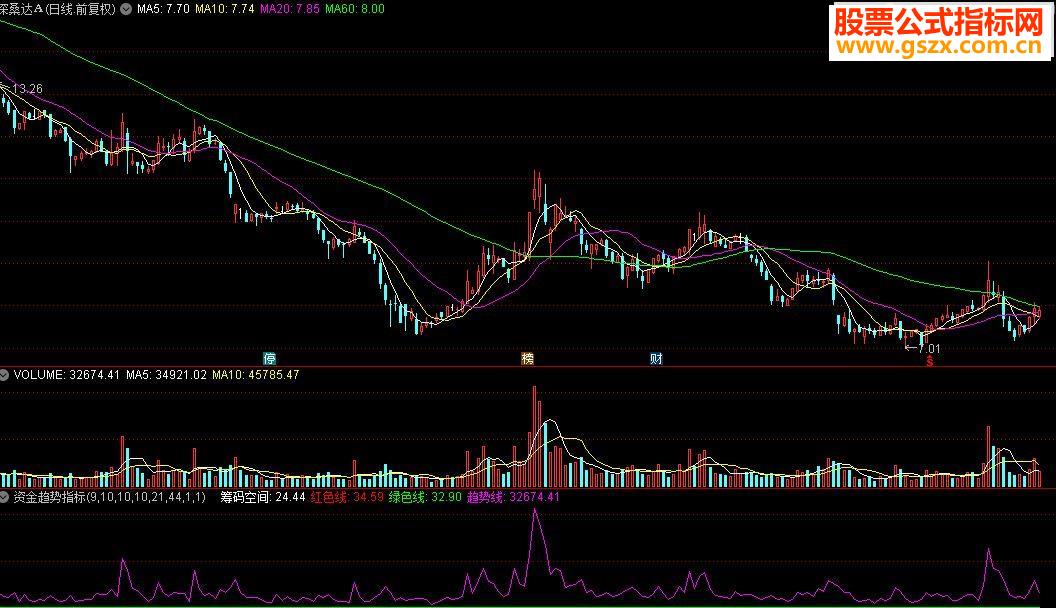Select the stock title 深桑达A (日线,前复权)
Viewport: 1056px width, 608px height.
(58, 9)
